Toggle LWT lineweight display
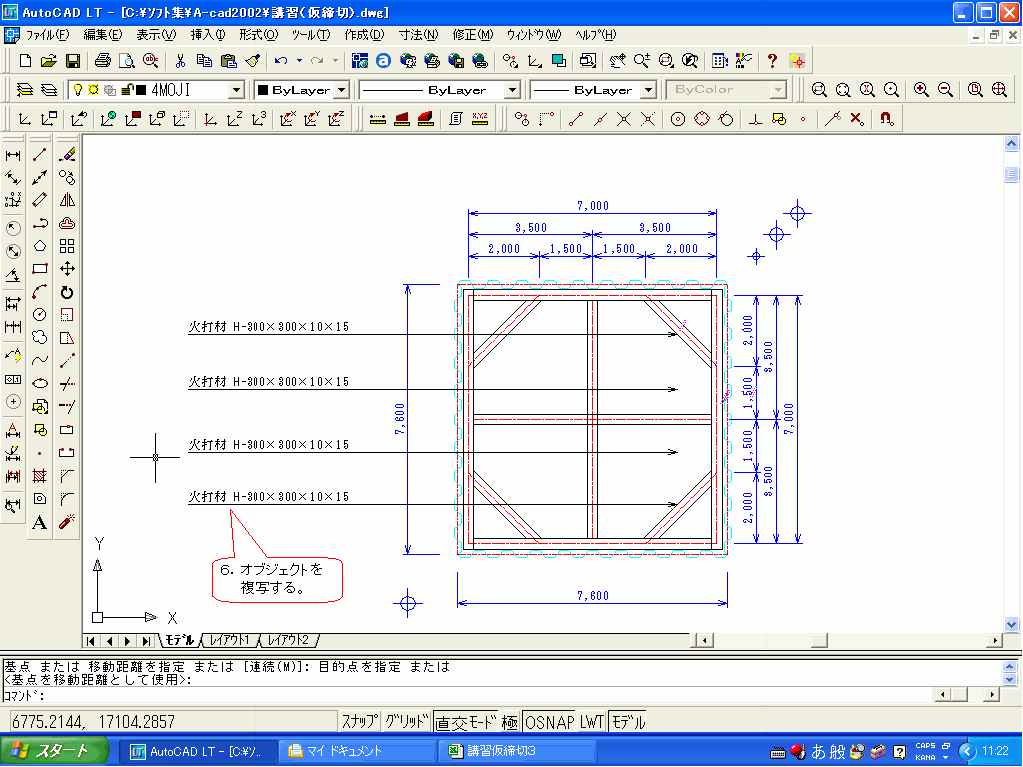1023x767 pixels. point(592,722)
